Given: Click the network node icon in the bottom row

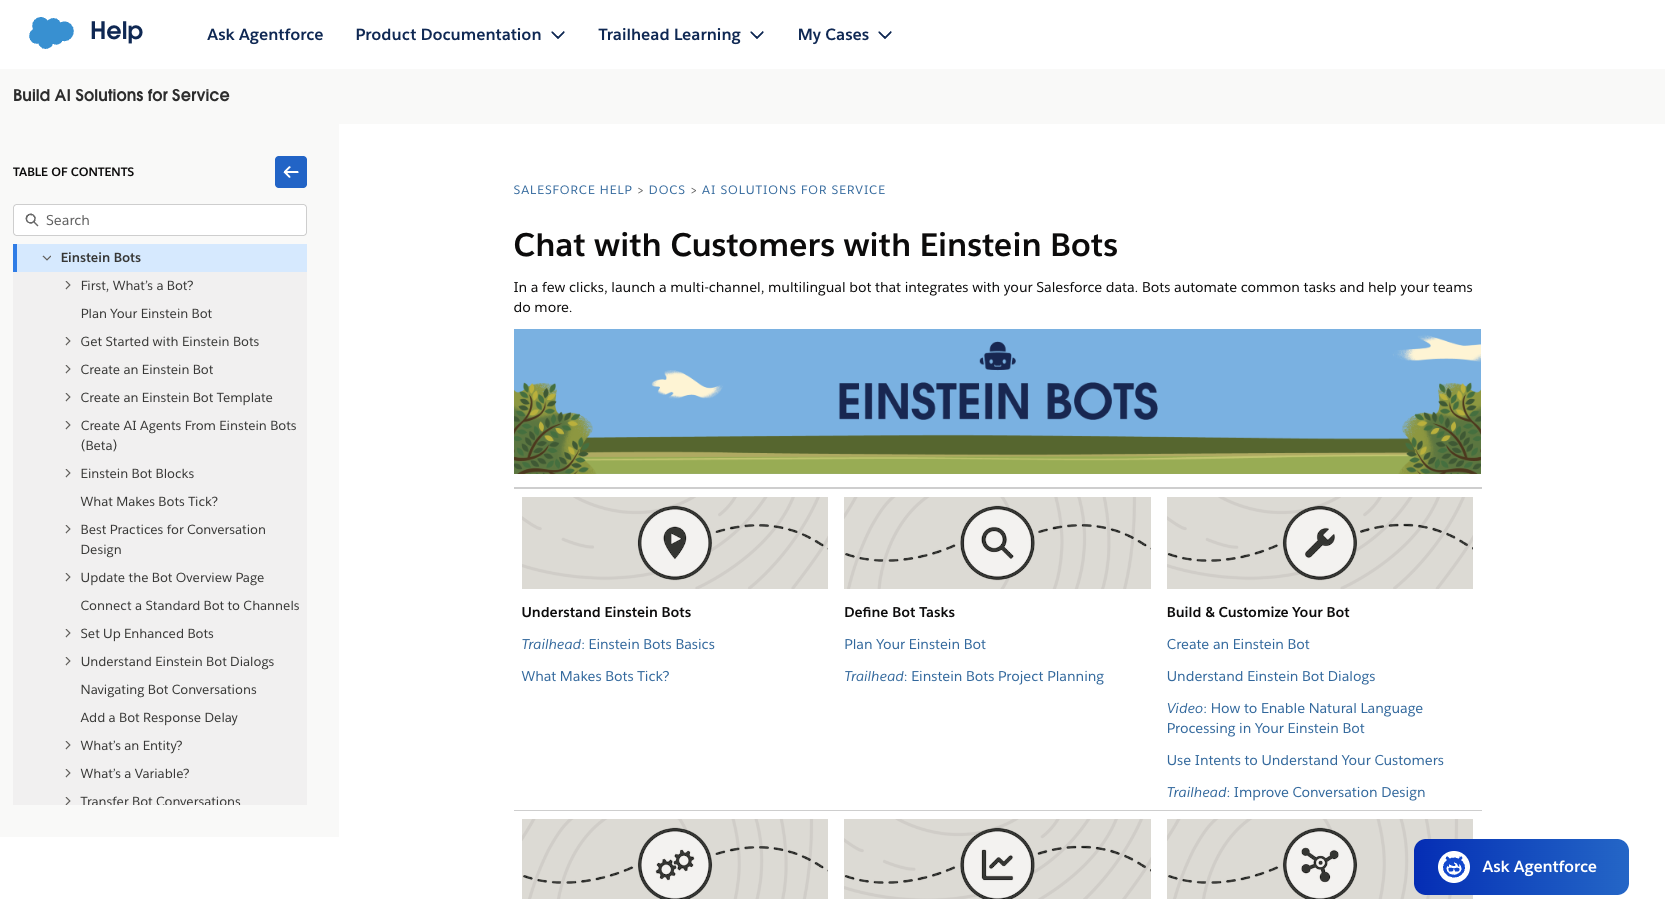Looking at the screenshot, I should [1319, 866].
